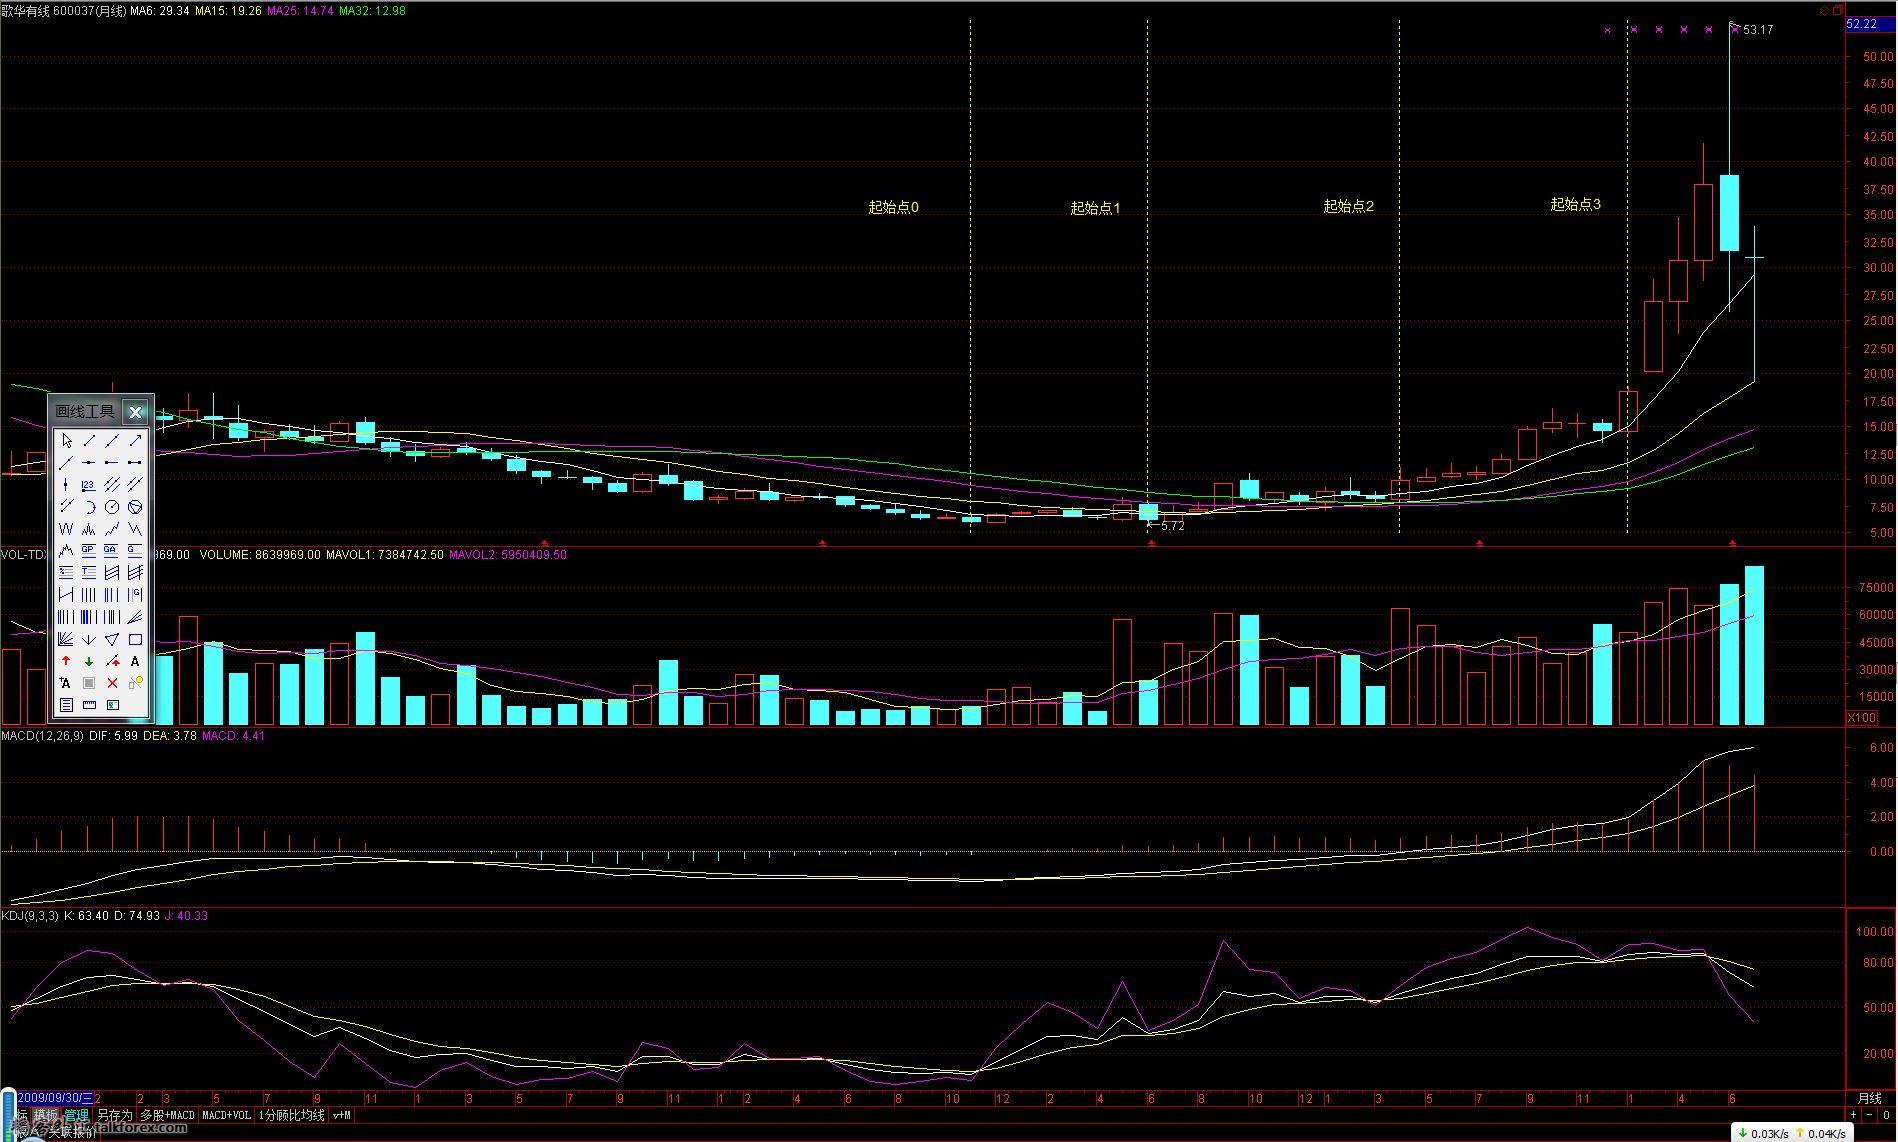Click the MAVOL1 volume average label
The height and width of the screenshot is (1142, 1898).
coord(386,555)
